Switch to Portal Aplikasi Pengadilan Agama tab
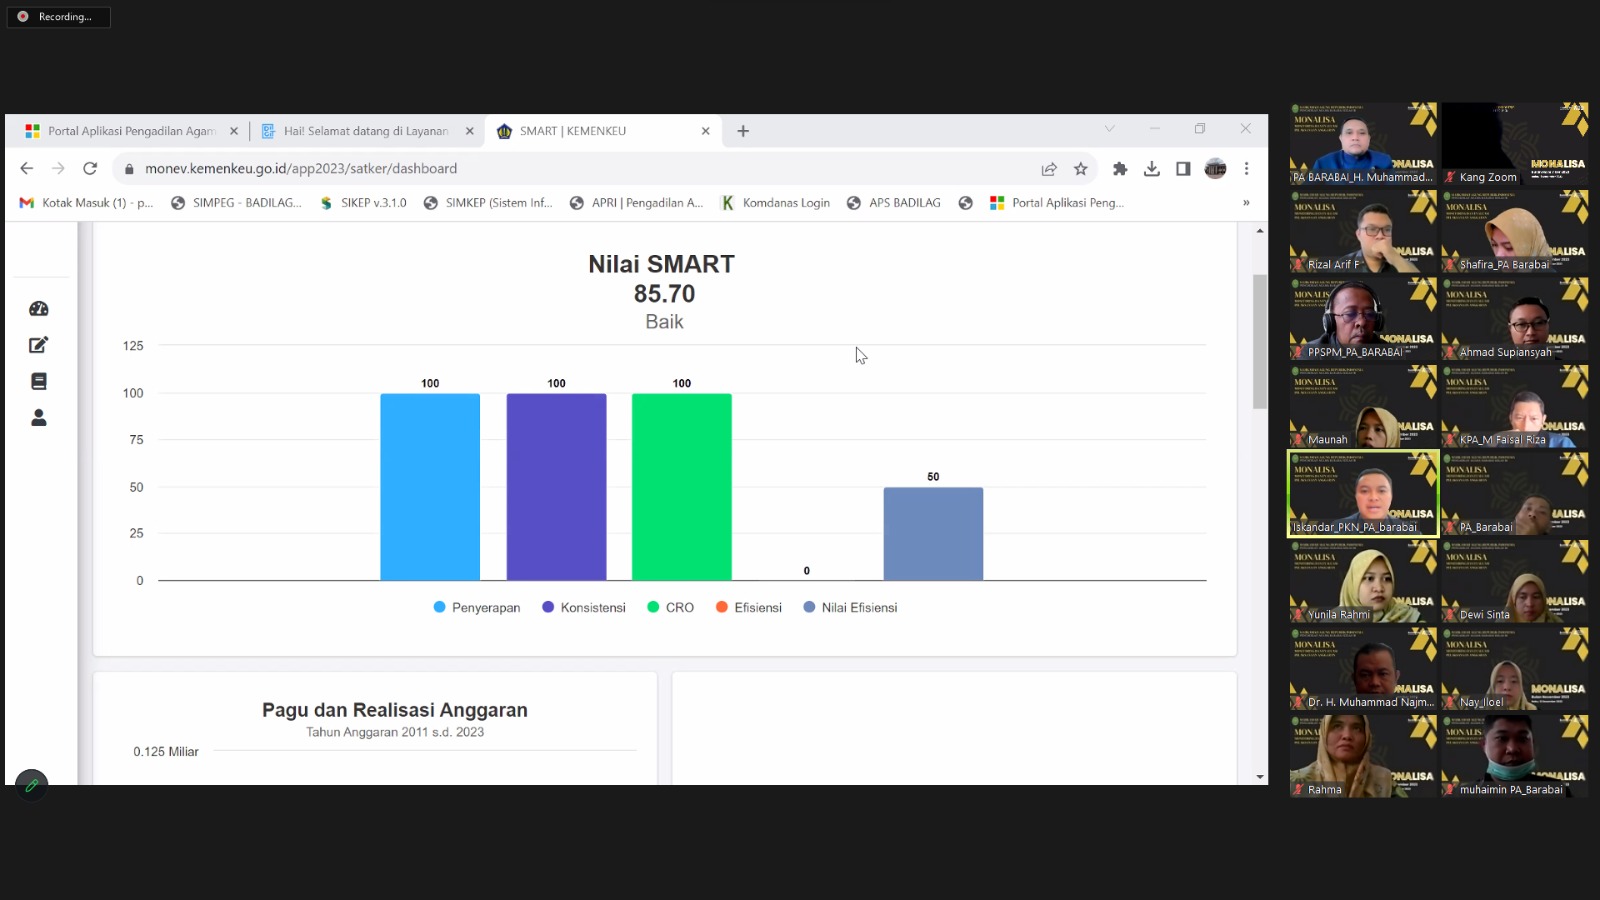This screenshot has height=900, width=1600. point(130,131)
